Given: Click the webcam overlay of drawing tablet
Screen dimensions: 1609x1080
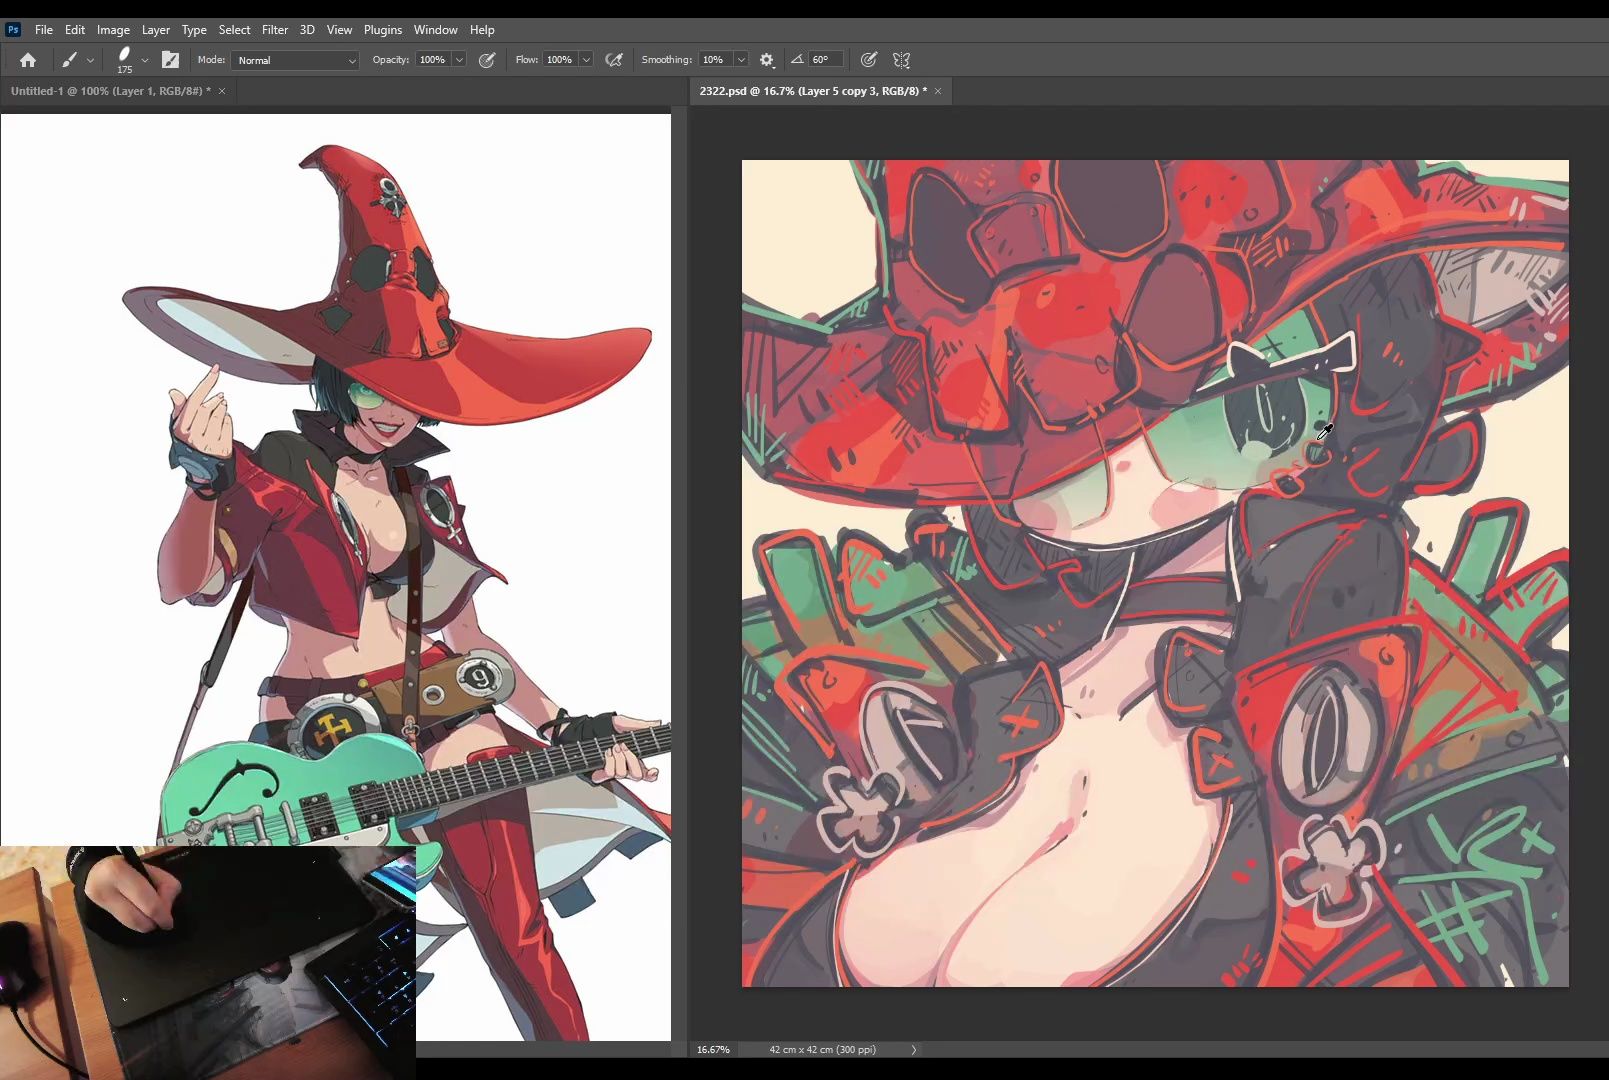Looking at the screenshot, I should (x=207, y=962).
